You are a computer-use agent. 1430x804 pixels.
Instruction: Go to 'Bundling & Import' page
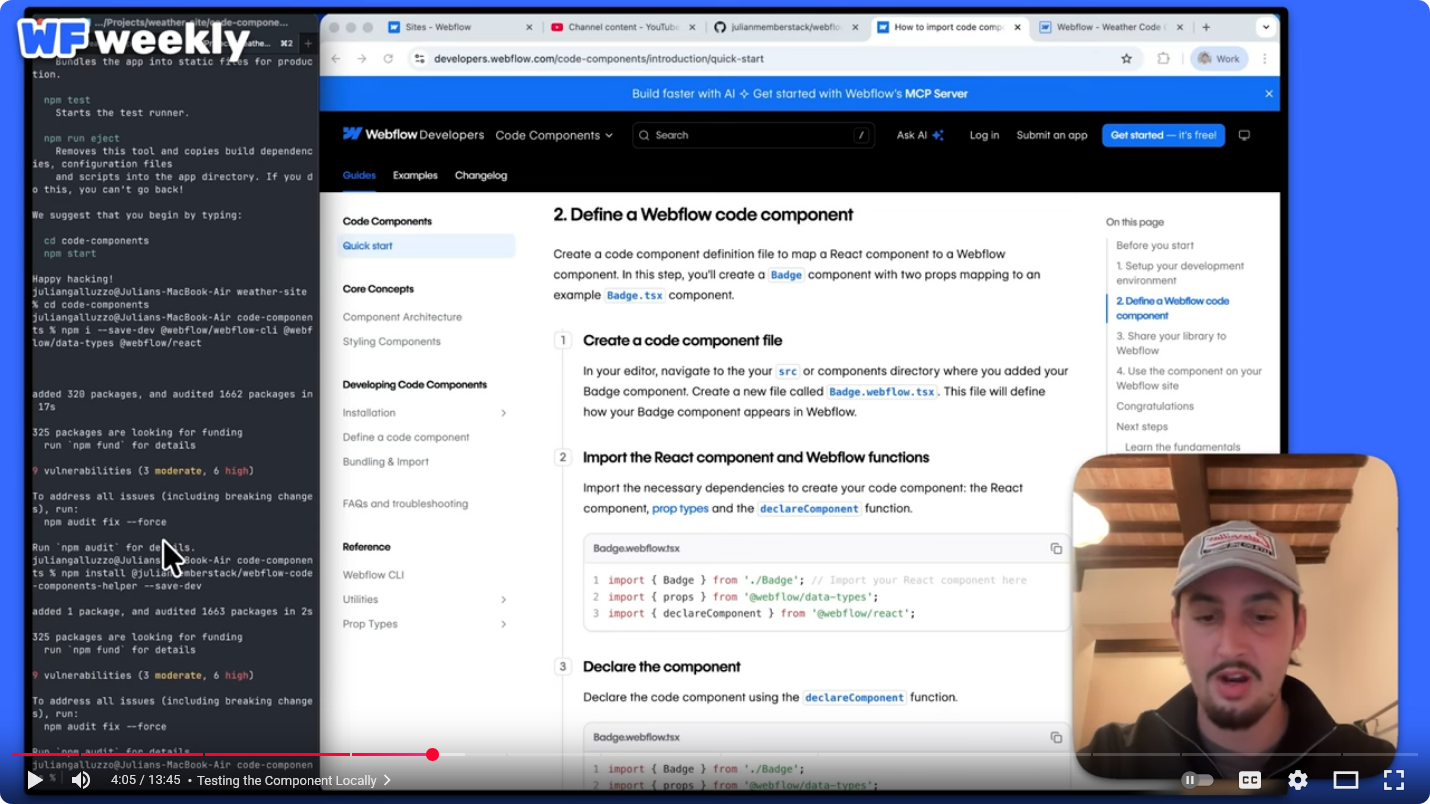coord(385,462)
